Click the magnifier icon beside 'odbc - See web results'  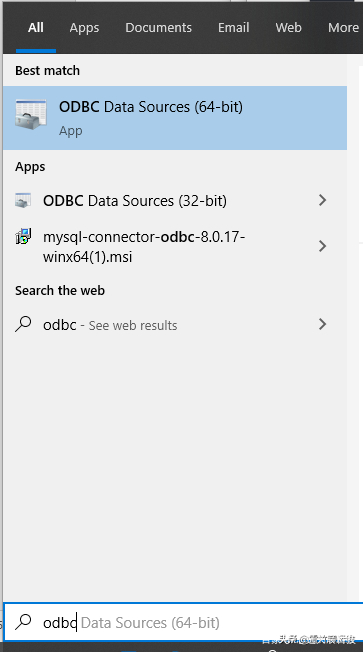tap(23, 324)
